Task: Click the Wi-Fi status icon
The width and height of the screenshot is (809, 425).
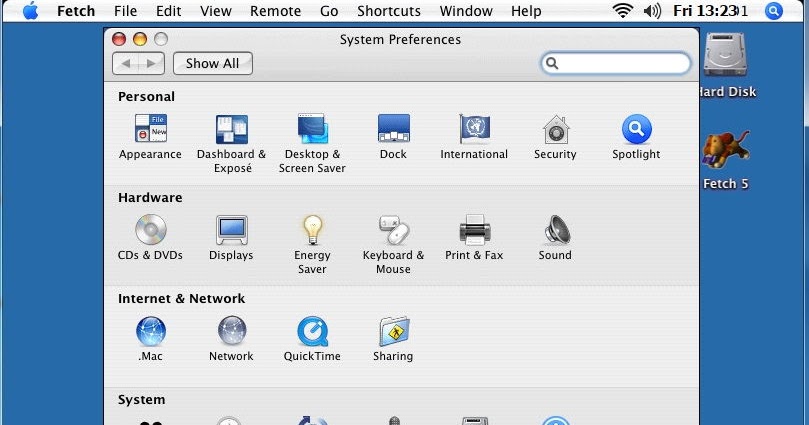Action: [x=623, y=11]
